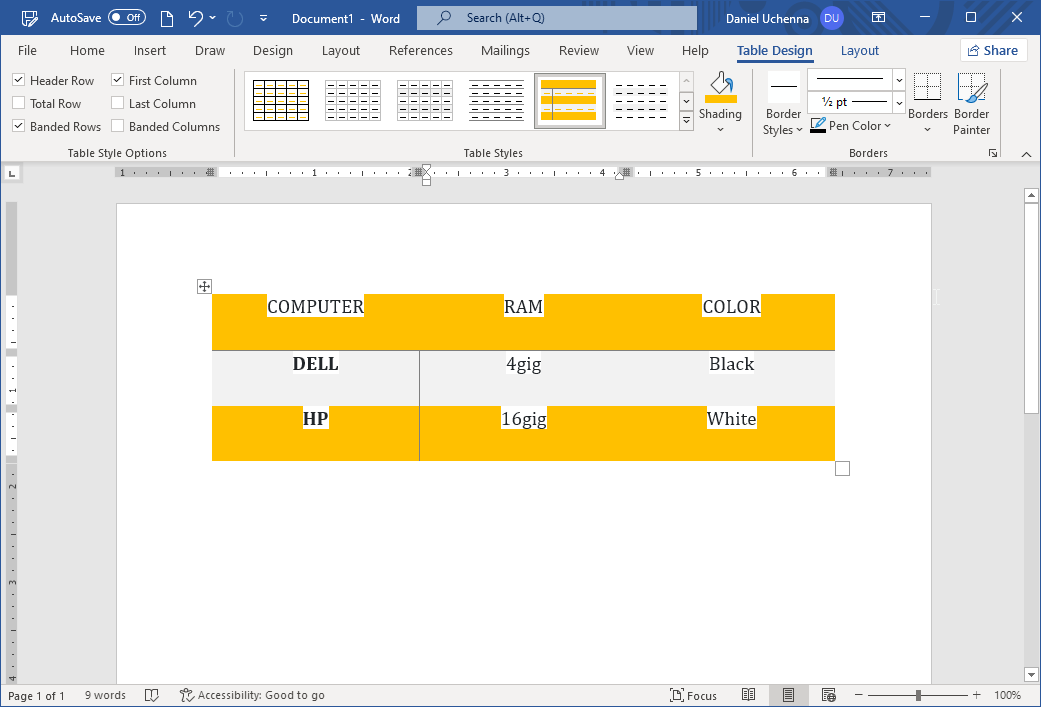Click the table move handle icon

click(204, 287)
